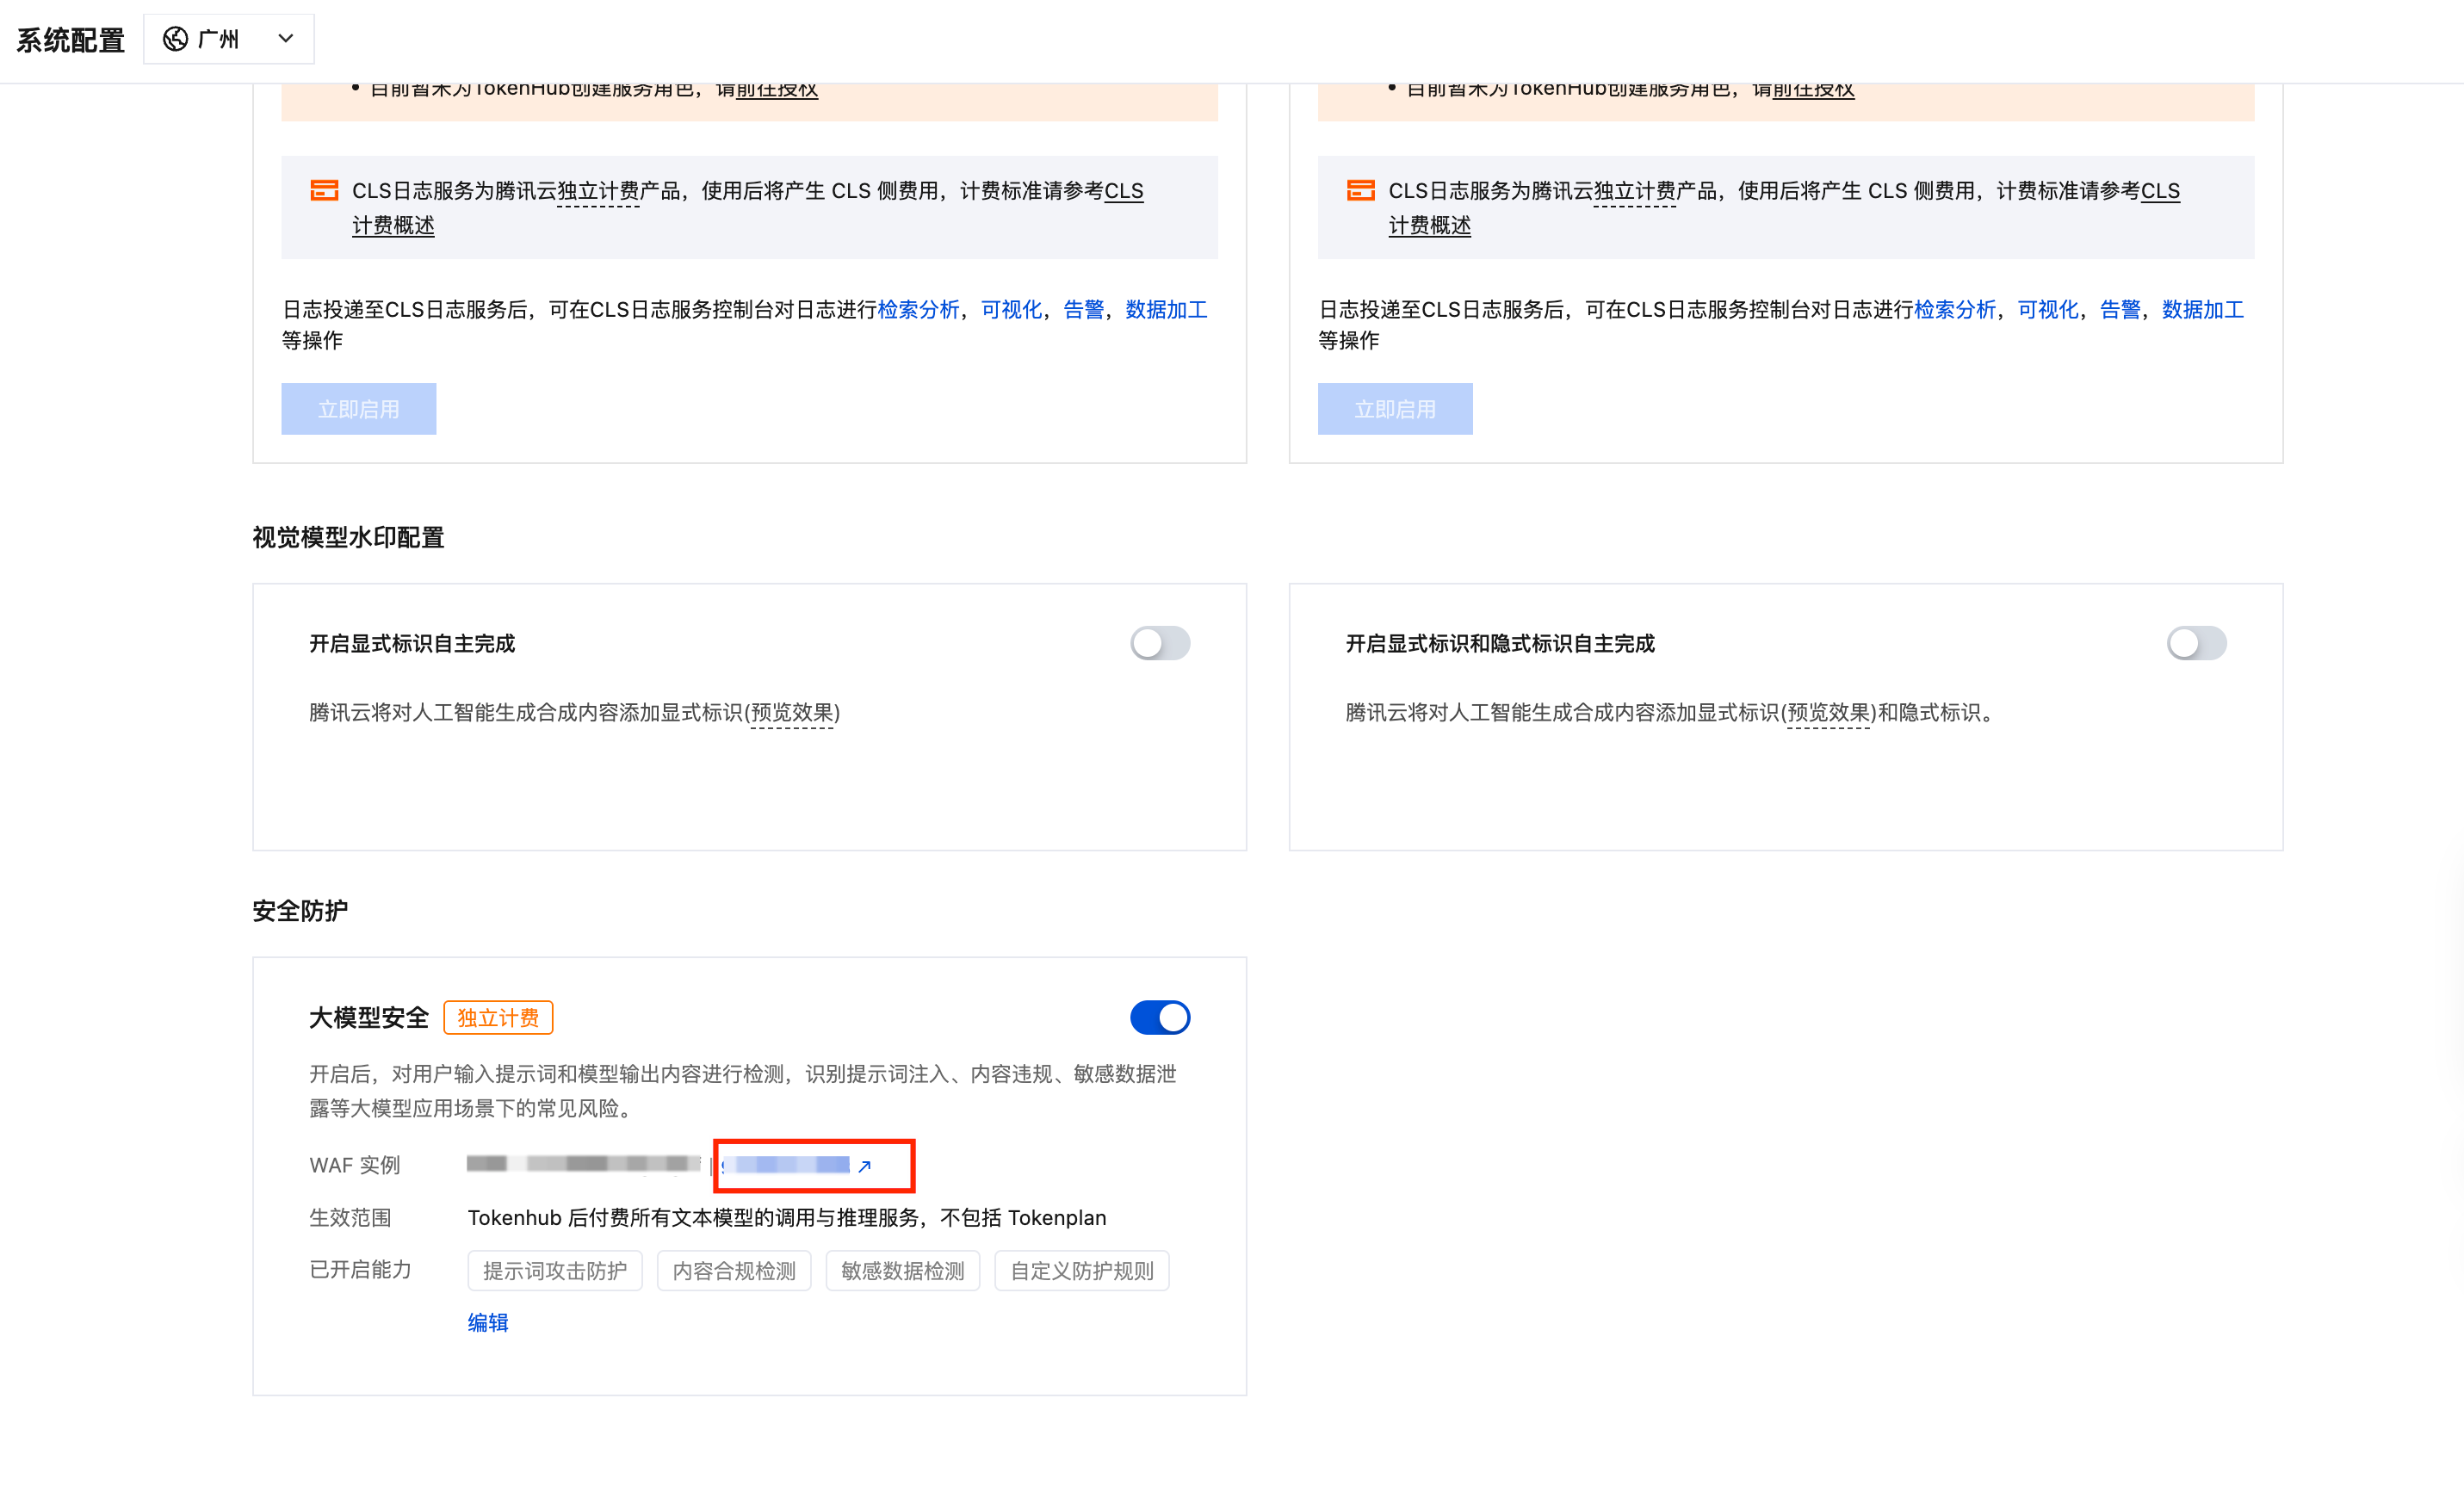Click the 大模型安全 card title
Screen dimensions: 2464x1491
coord(369,1018)
